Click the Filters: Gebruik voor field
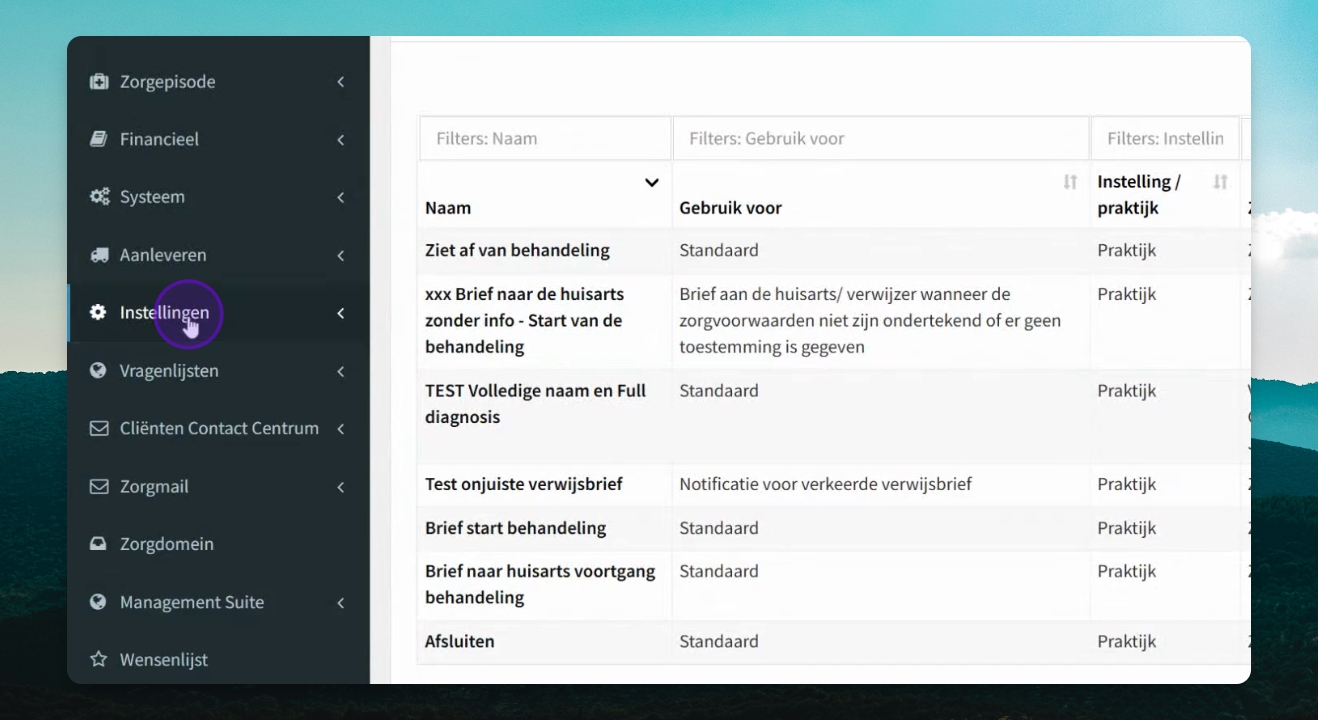Image resolution: width=1318 pixels, height=720 pixels. coord(881,139)
